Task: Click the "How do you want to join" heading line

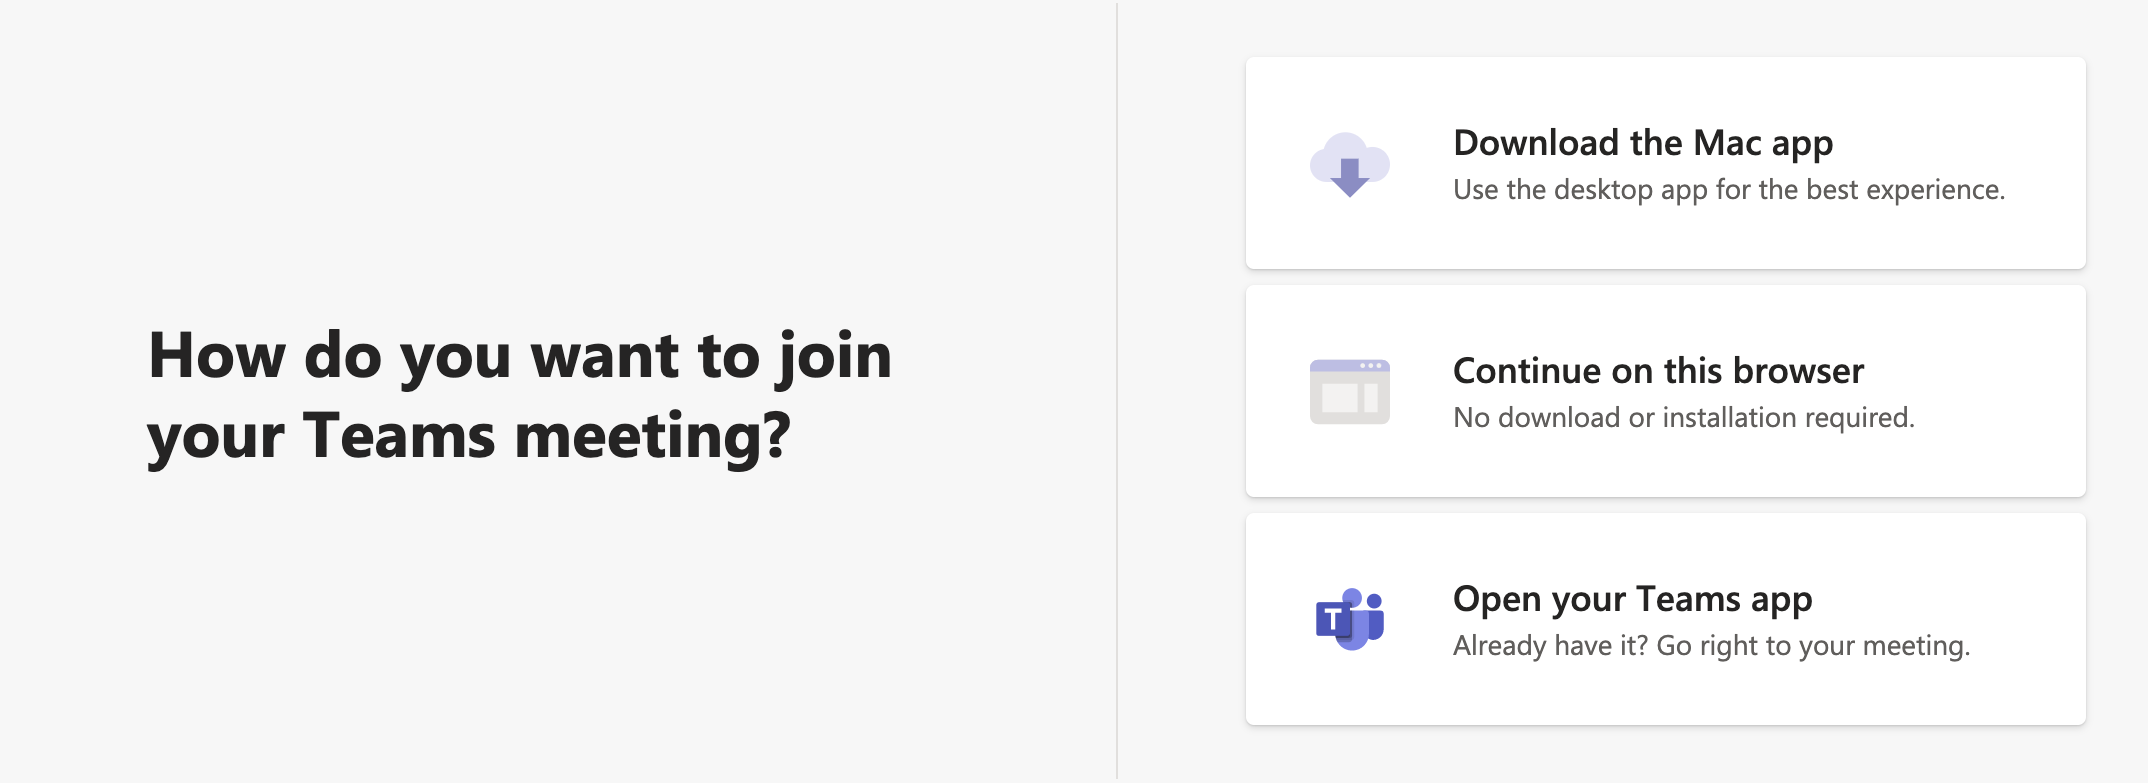Action: coord(519,356)
